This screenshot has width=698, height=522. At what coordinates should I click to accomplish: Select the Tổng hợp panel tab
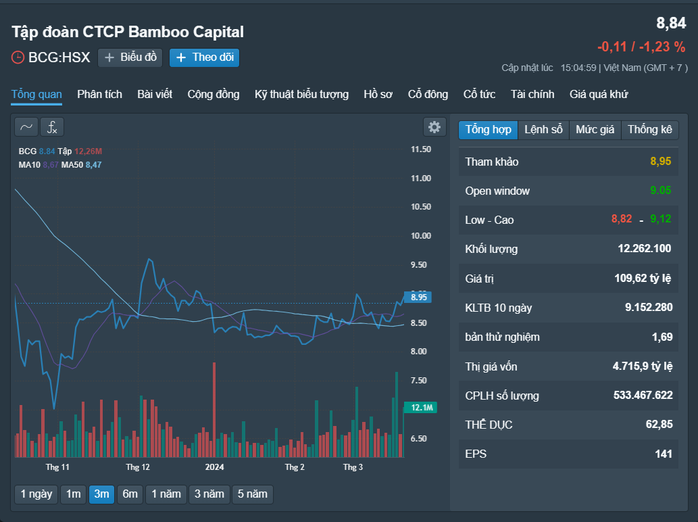point(488,129)
